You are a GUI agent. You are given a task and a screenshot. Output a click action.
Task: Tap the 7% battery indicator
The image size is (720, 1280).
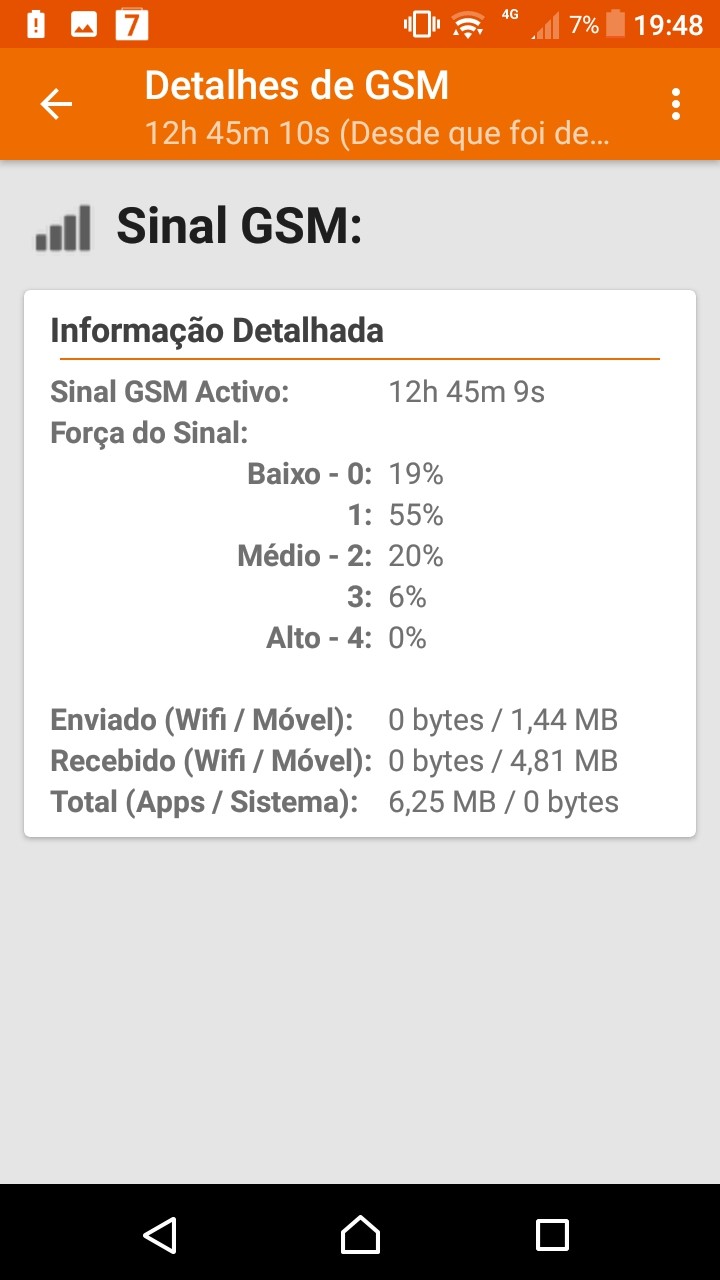(598, 24)
